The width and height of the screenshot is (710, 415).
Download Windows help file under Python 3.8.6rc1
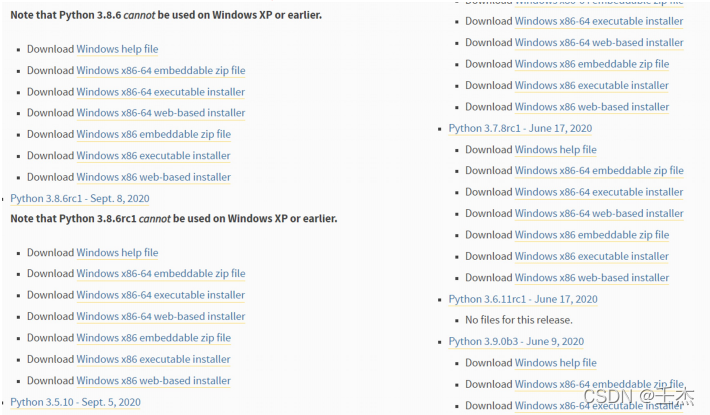tap(117, 253)
